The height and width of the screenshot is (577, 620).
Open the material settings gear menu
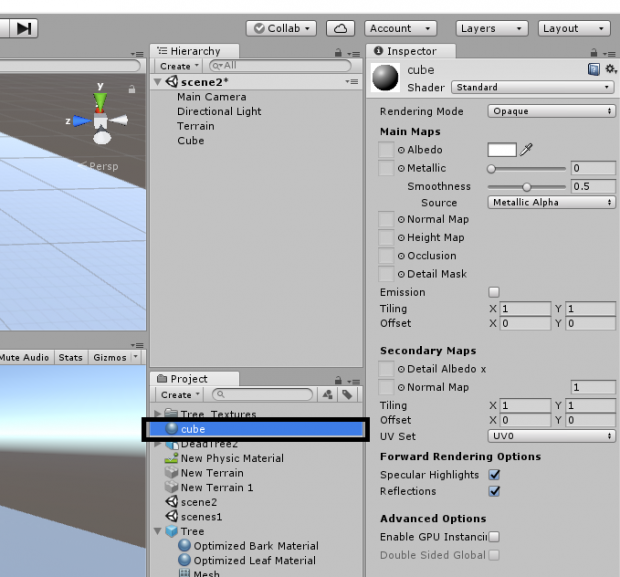point(609,71)
